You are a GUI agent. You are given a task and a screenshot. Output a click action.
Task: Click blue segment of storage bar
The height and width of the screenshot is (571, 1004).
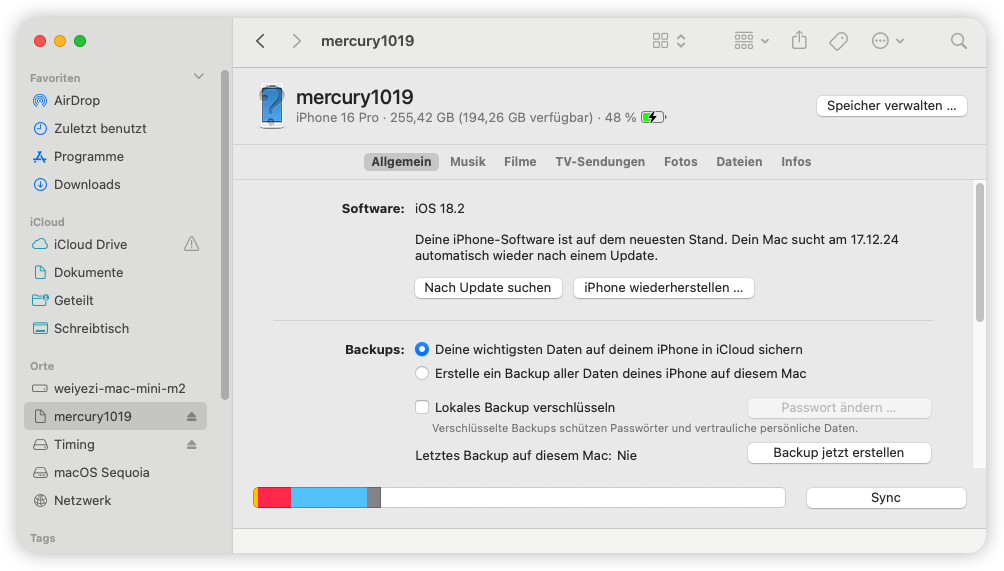point(329,498)
